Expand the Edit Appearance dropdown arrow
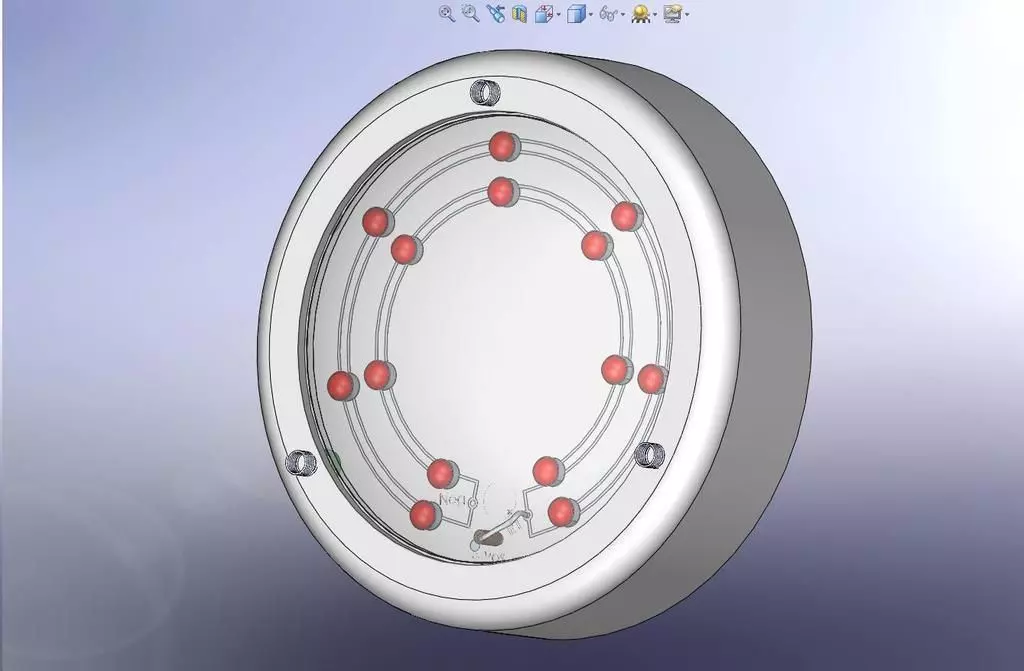The width and height of the screenshot is (1024, 671). click(655, 15)
